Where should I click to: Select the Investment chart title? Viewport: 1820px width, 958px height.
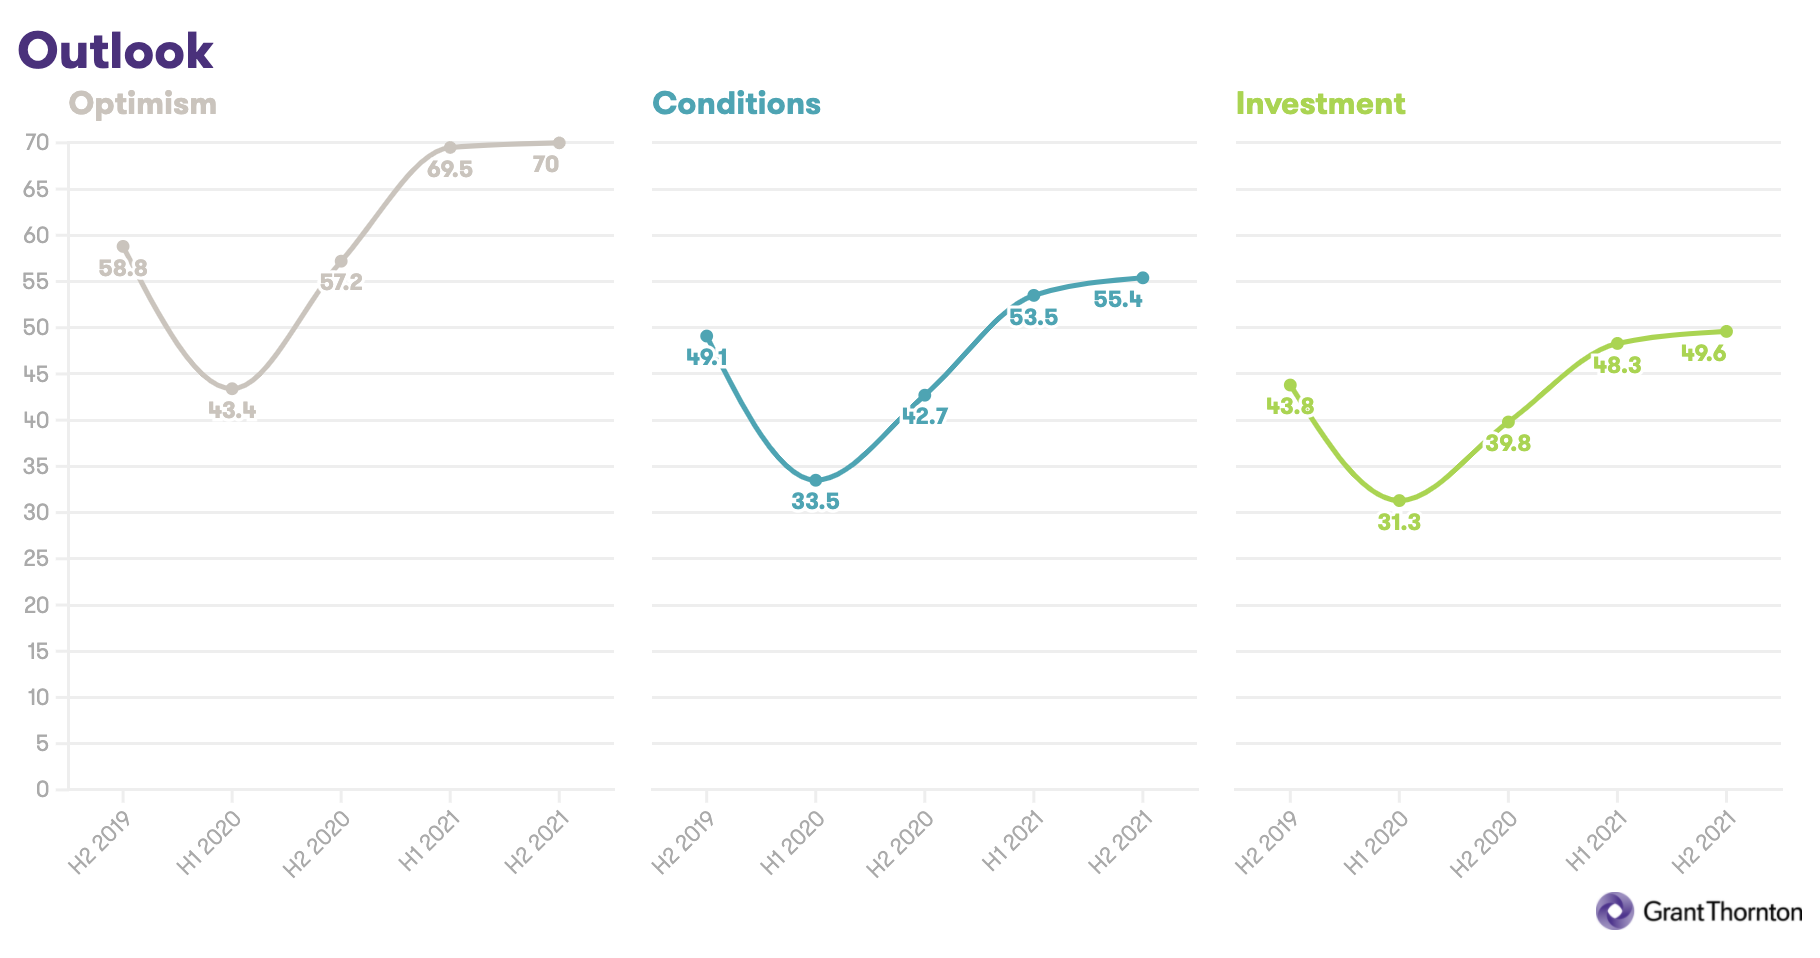1320,104
